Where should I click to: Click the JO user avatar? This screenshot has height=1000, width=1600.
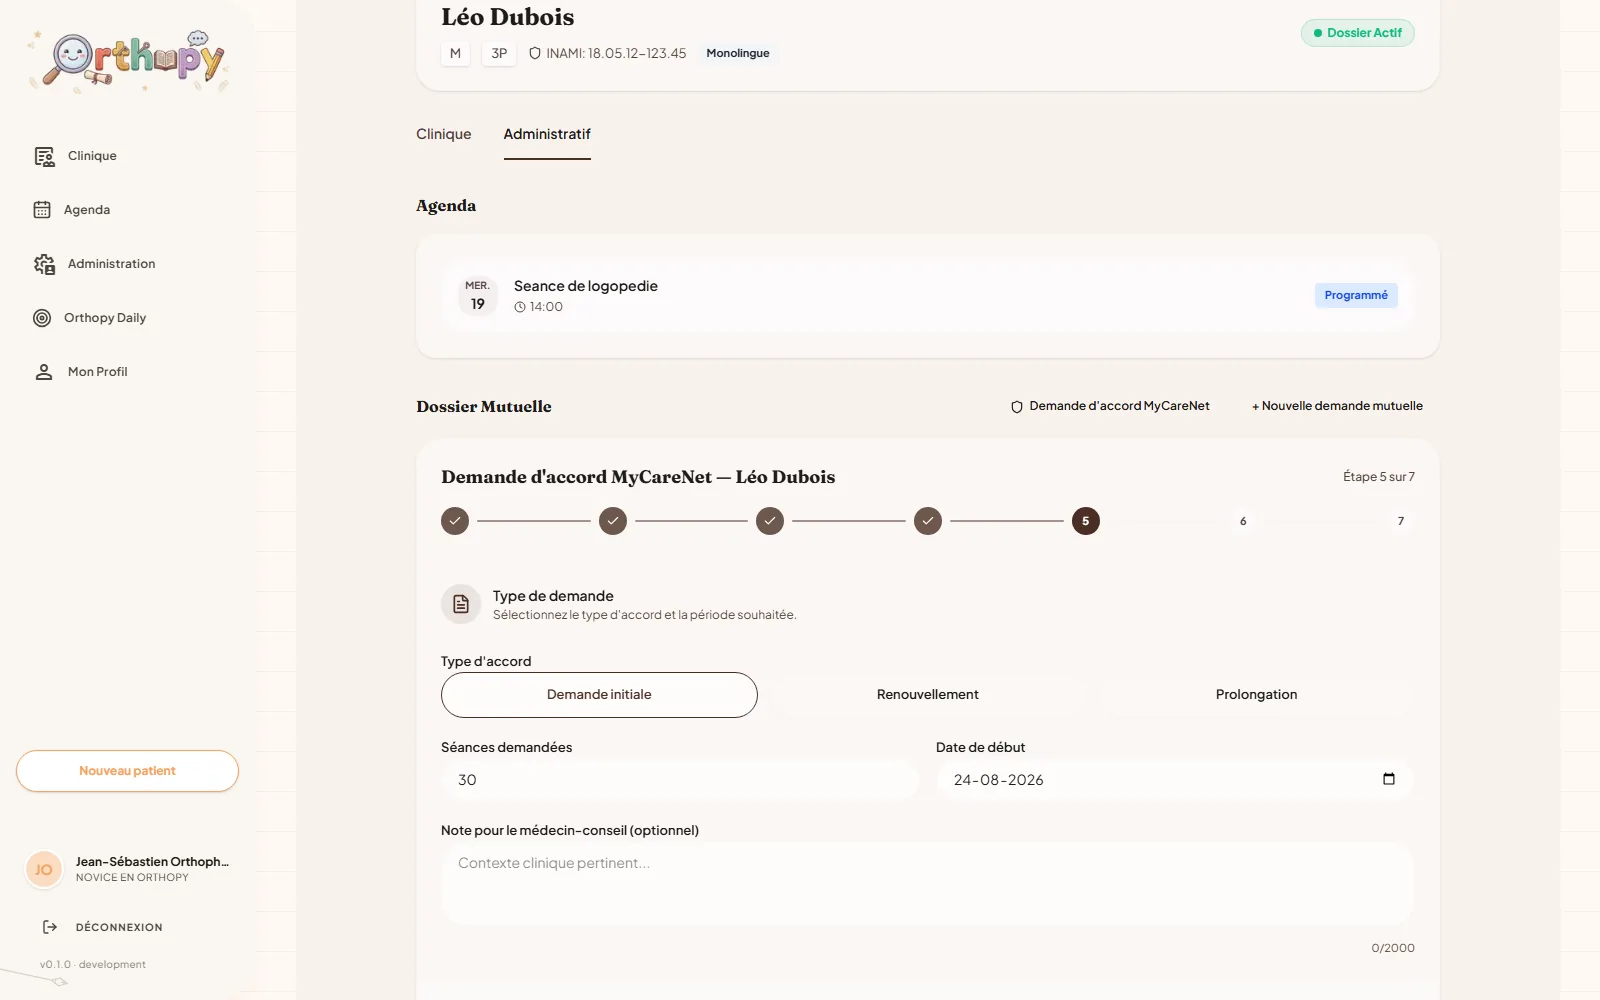[x=43, y=870]
